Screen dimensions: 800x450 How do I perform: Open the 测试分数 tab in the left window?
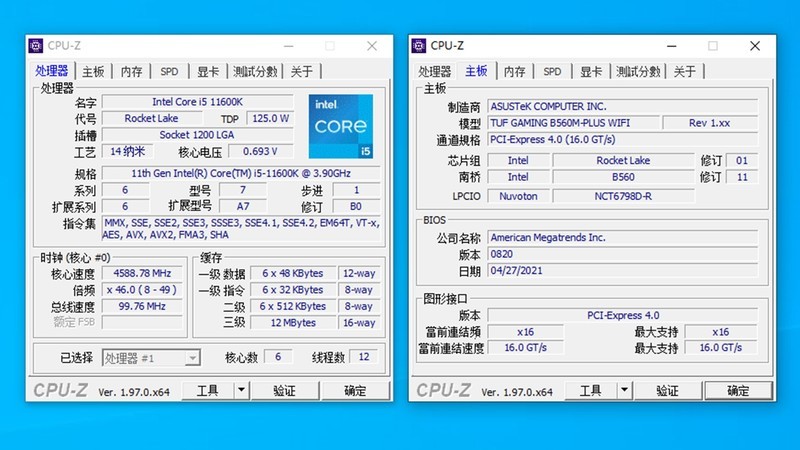coord(255,71)
